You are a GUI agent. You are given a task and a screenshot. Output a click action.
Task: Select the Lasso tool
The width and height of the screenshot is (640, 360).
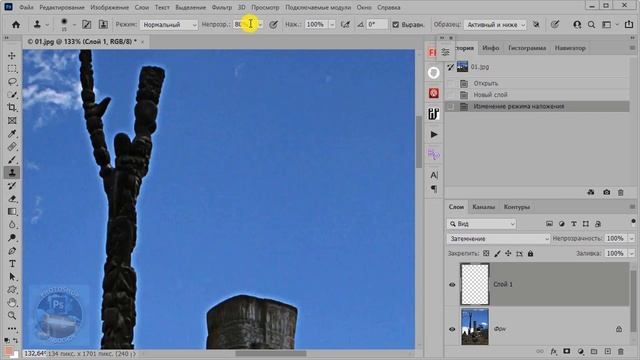point(12,82)
